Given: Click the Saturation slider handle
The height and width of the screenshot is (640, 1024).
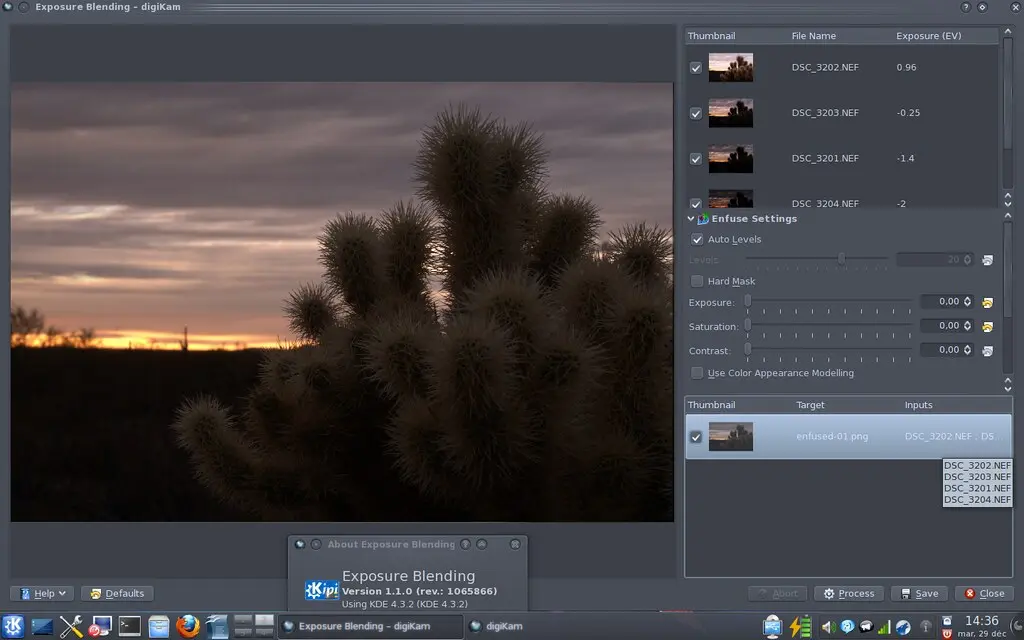Looking at the screenshot, I should coord(748,326).
